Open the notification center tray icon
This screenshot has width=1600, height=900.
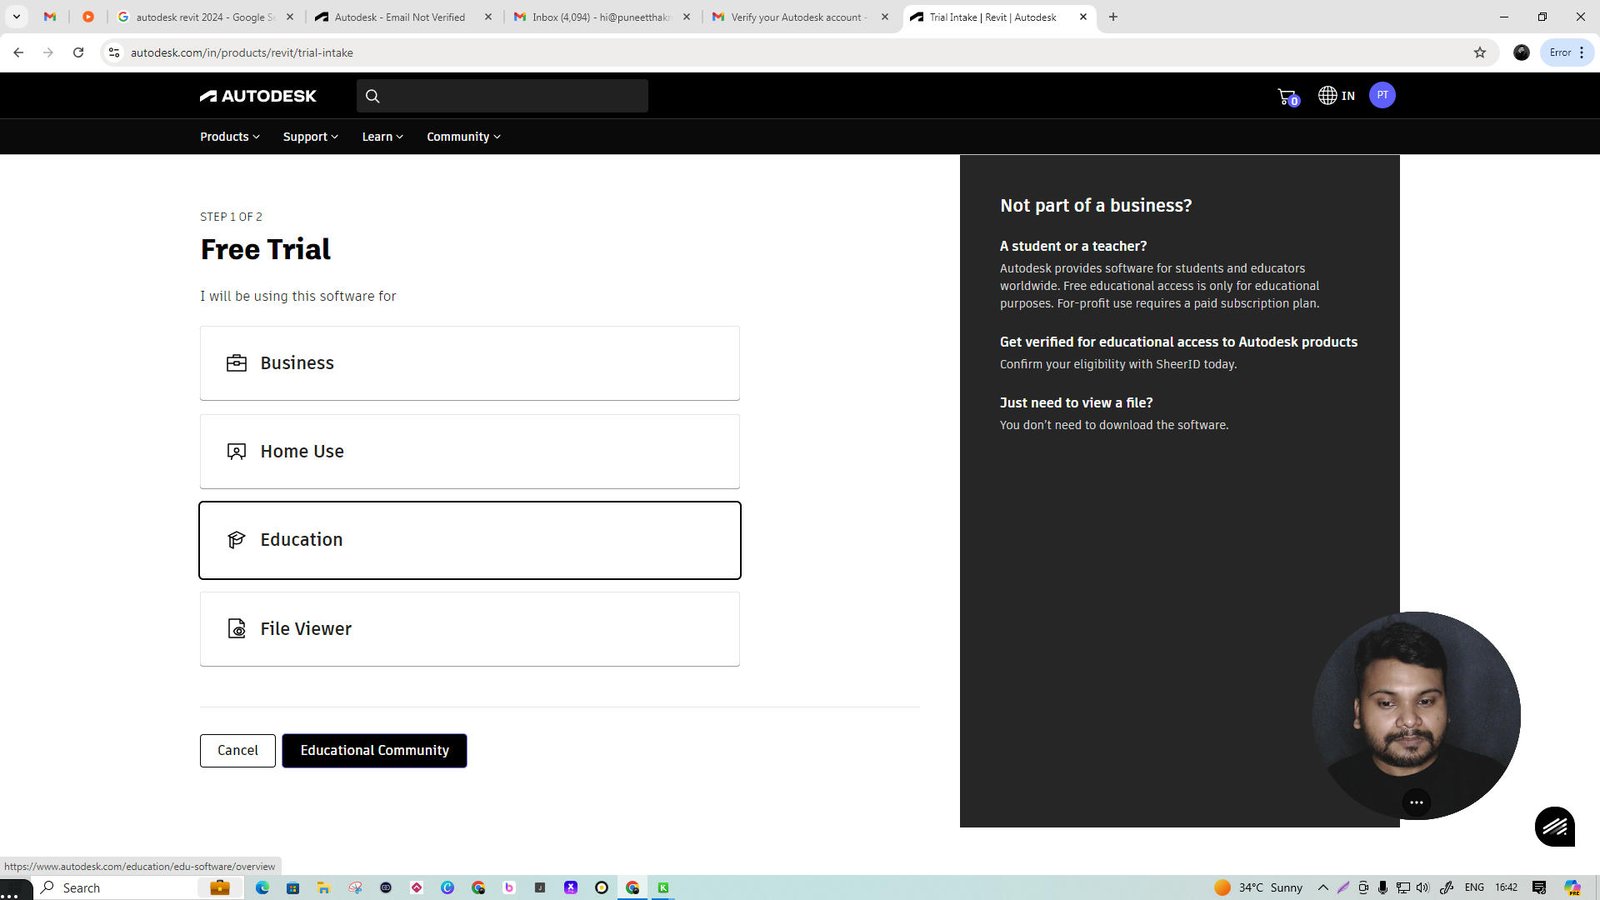tap(1539, 888)
